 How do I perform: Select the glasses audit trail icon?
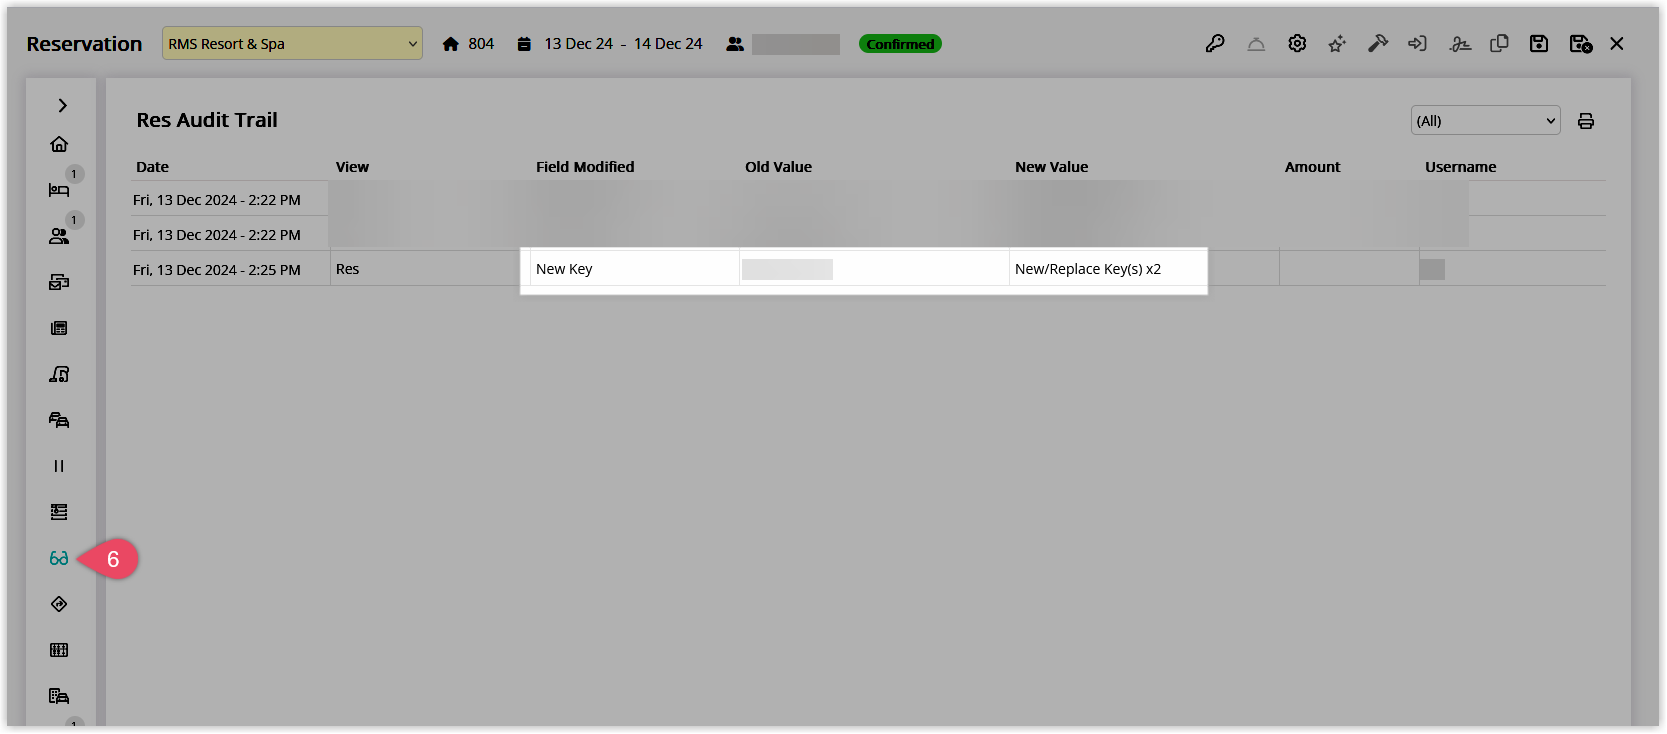click(59, 558)
